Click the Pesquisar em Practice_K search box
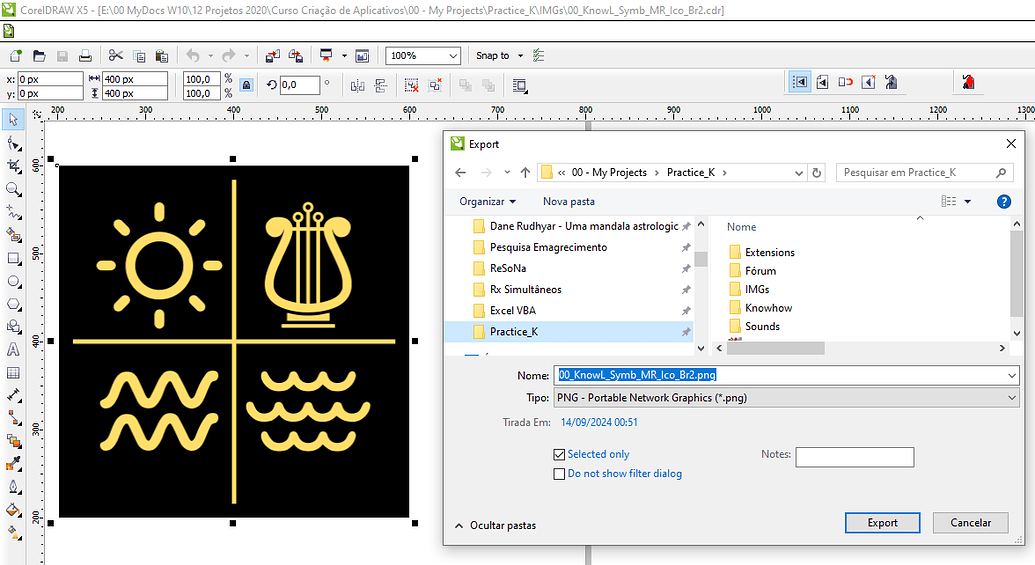The image size is (1035, 565). point(925,172)
